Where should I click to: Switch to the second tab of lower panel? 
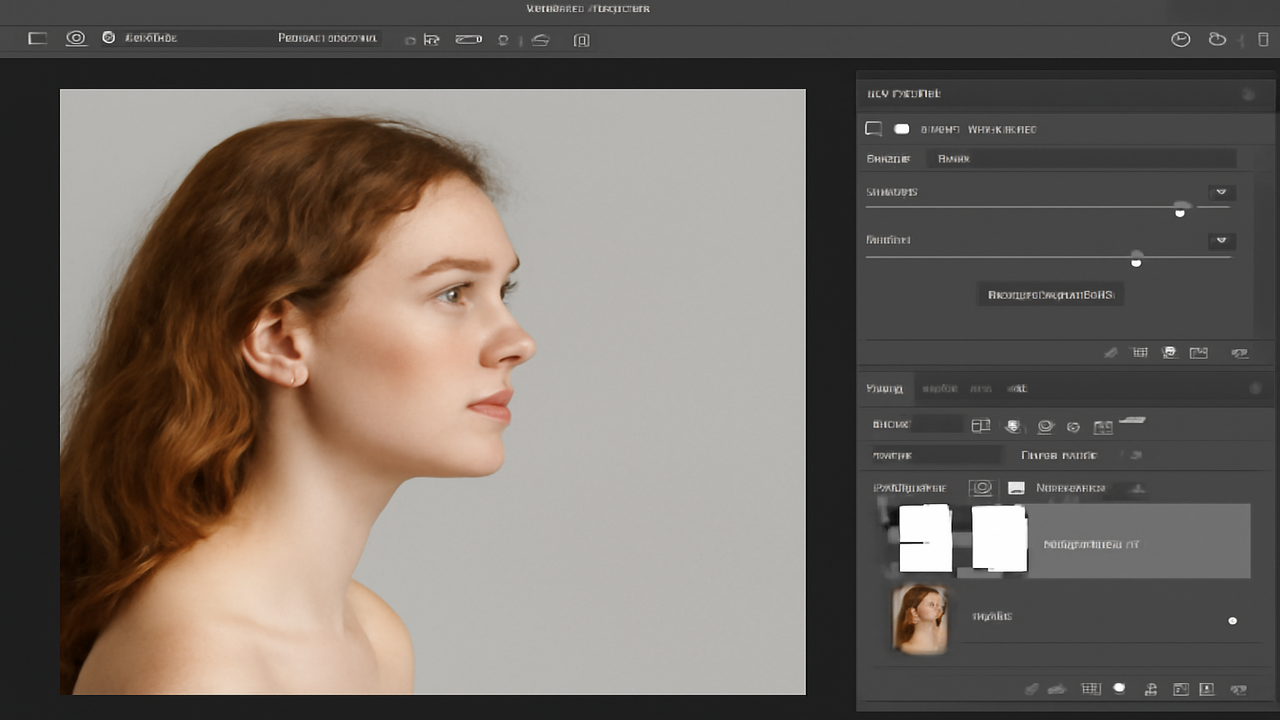tap(939, 388)
